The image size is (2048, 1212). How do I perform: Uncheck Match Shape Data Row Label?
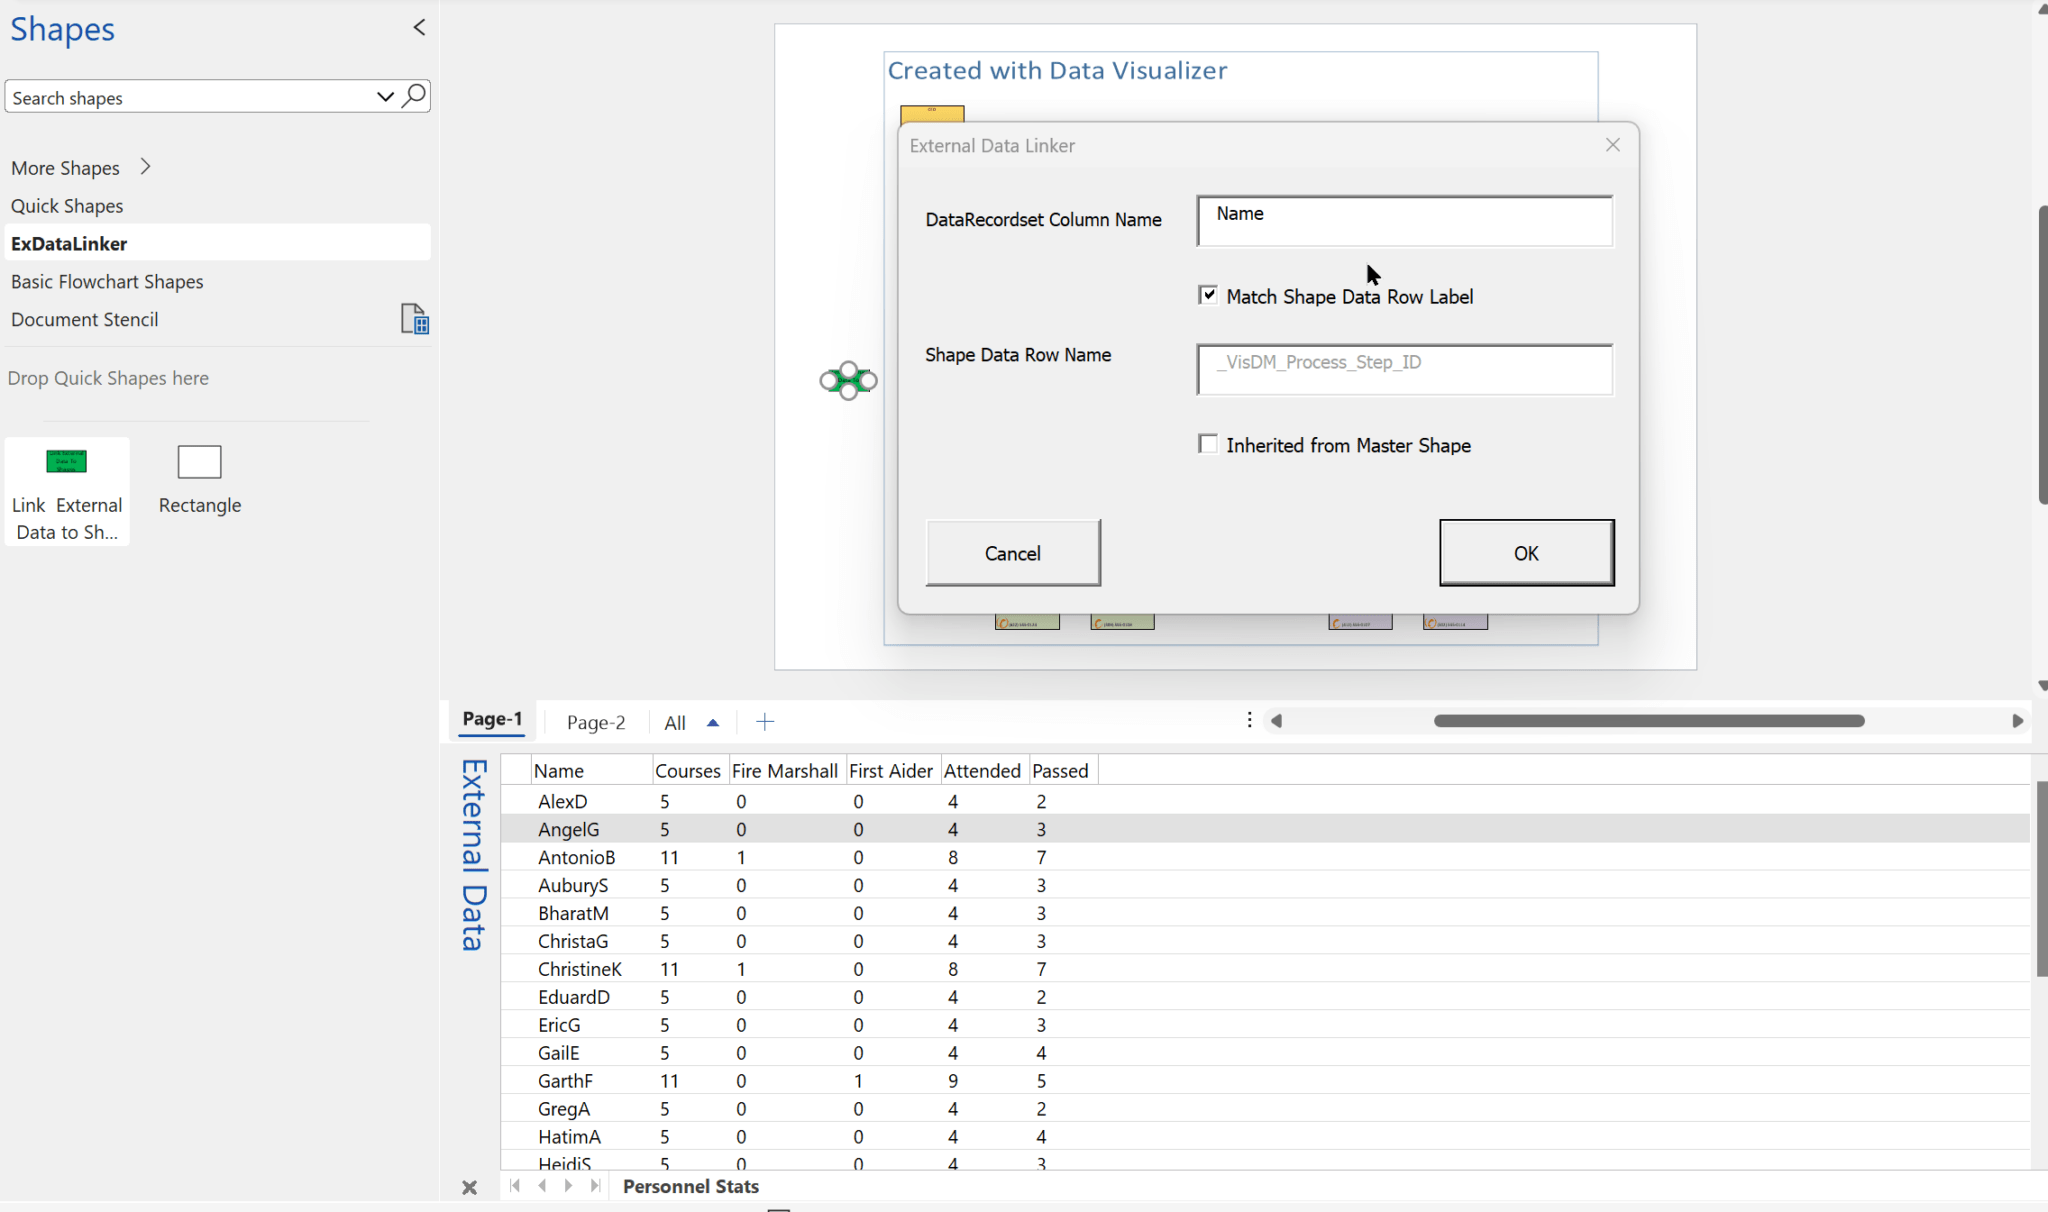[x=1208, y=295]
